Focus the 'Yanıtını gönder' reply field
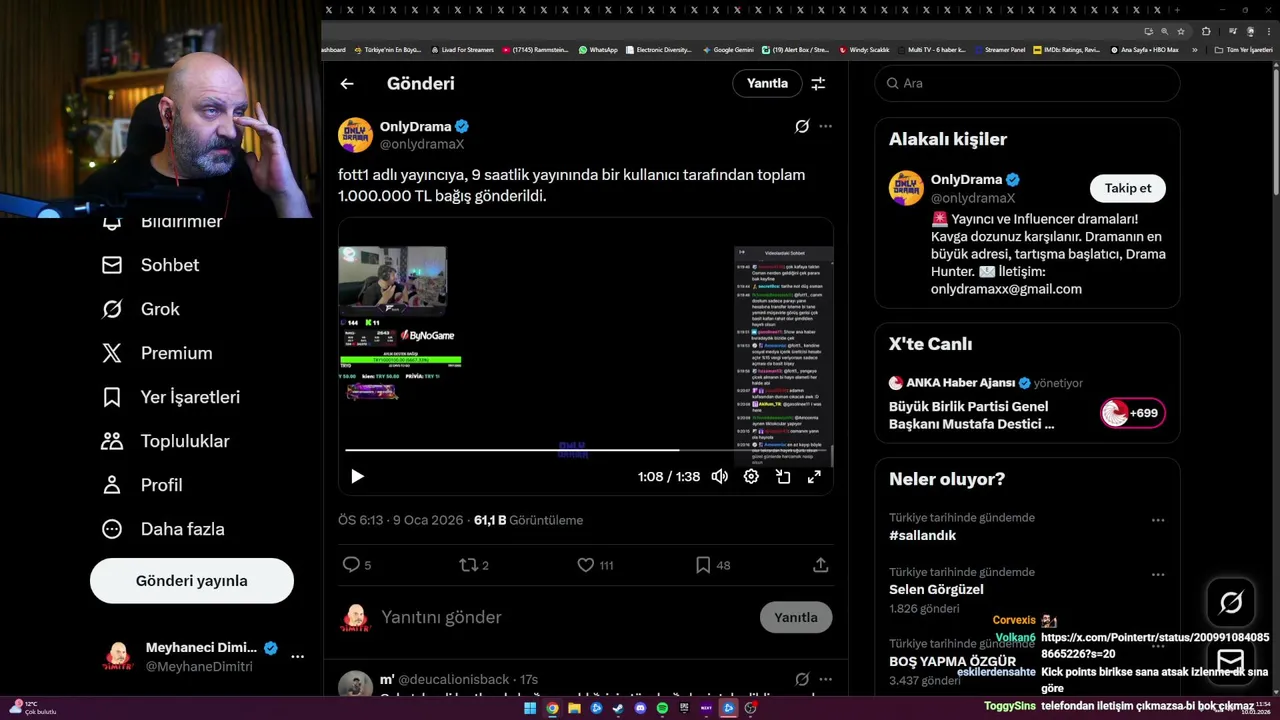The width and height of the screenshot is (1280, 720). point(565,617)
